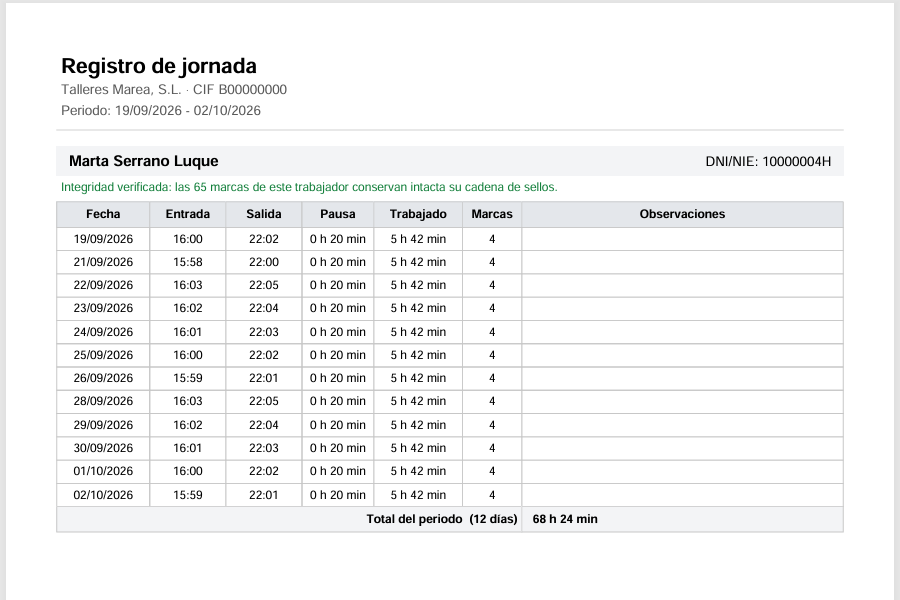The width and height of the screenshot is (900, 600).
Task: Click entry time '16:03' on 22/09/2026
Action: click(188, 285)
